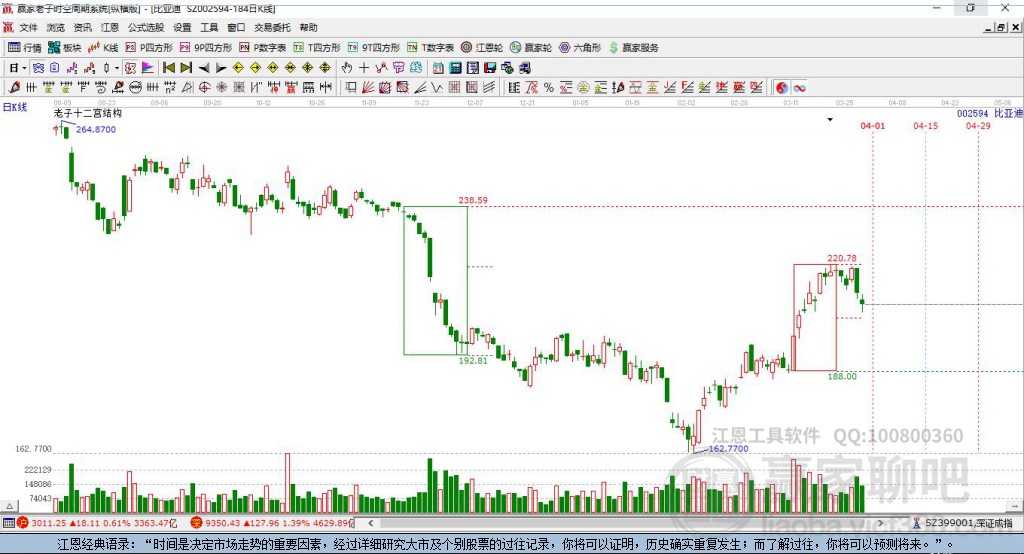Collapse volume panel with up-triangle button
The width and height of the screenshot is (1024, 554).
pyautogui.click(x=10, y=506)
